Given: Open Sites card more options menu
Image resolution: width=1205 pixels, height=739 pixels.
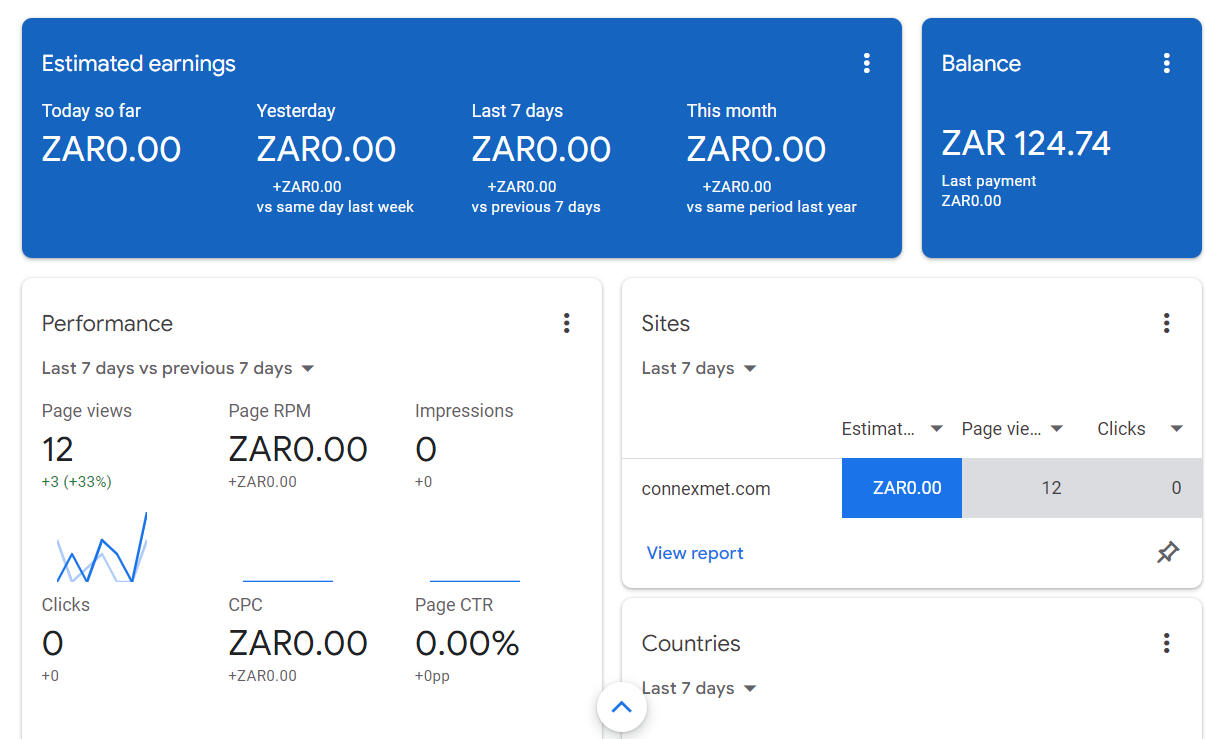Looking at the screenshot, I should (x=1166, y=323).
